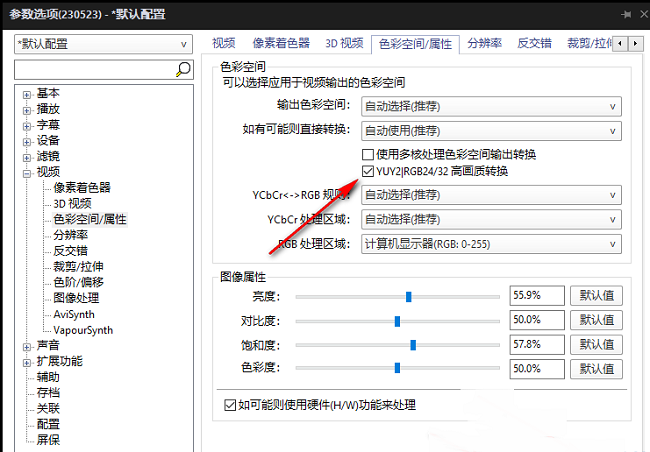Click the search magnifier icon

183,69
